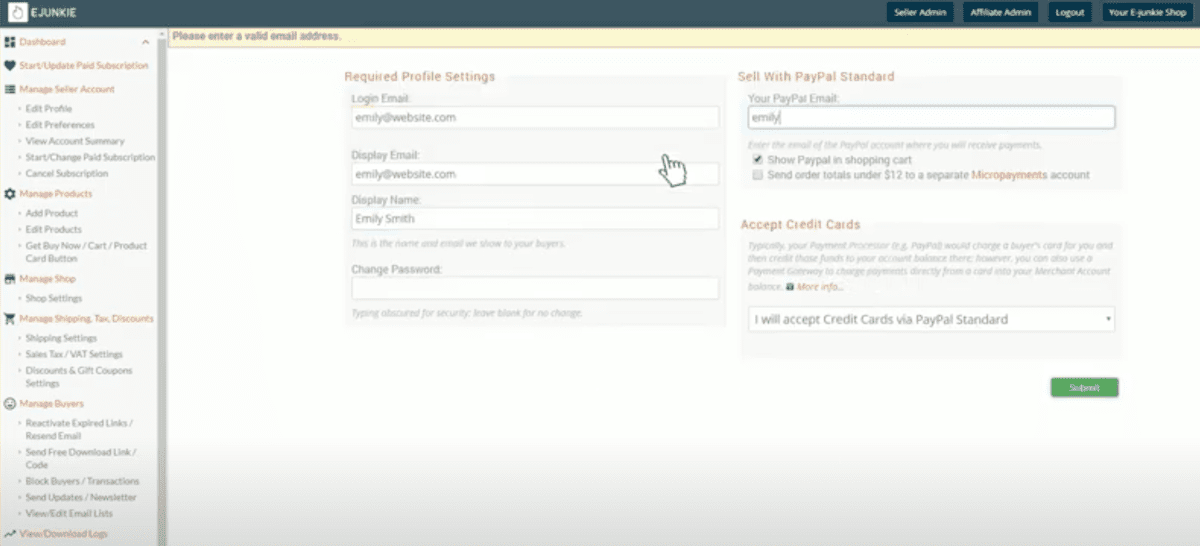Collapse the sidebar using the Dashboard chevron
The width and height of the screenshot is (1200, 546).
pyautogui.click(x=146, y=42)
